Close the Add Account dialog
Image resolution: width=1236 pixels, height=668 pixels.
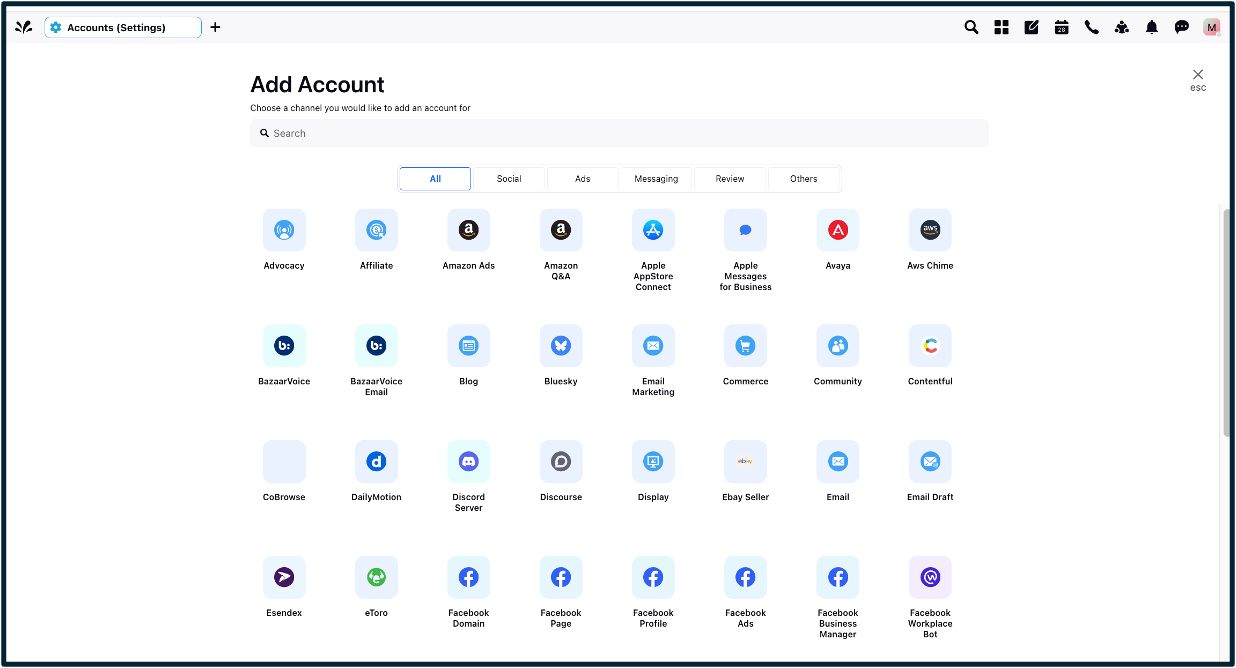(x=1198, y=75)
